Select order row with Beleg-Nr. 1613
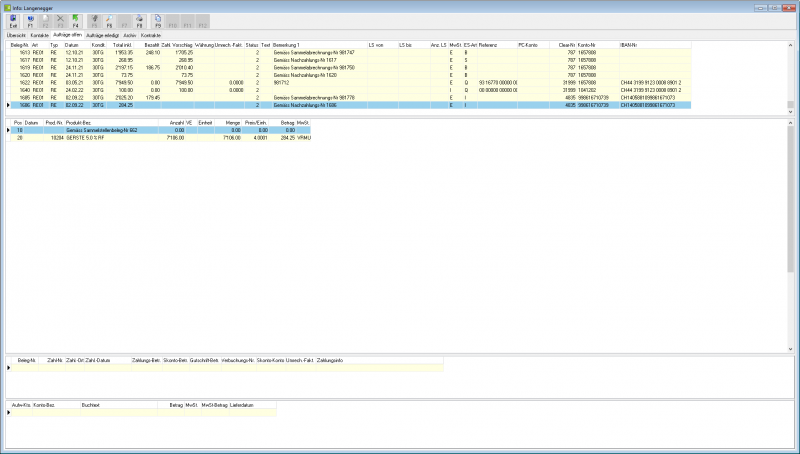800x454 pixels. click(x=351, y=53)
